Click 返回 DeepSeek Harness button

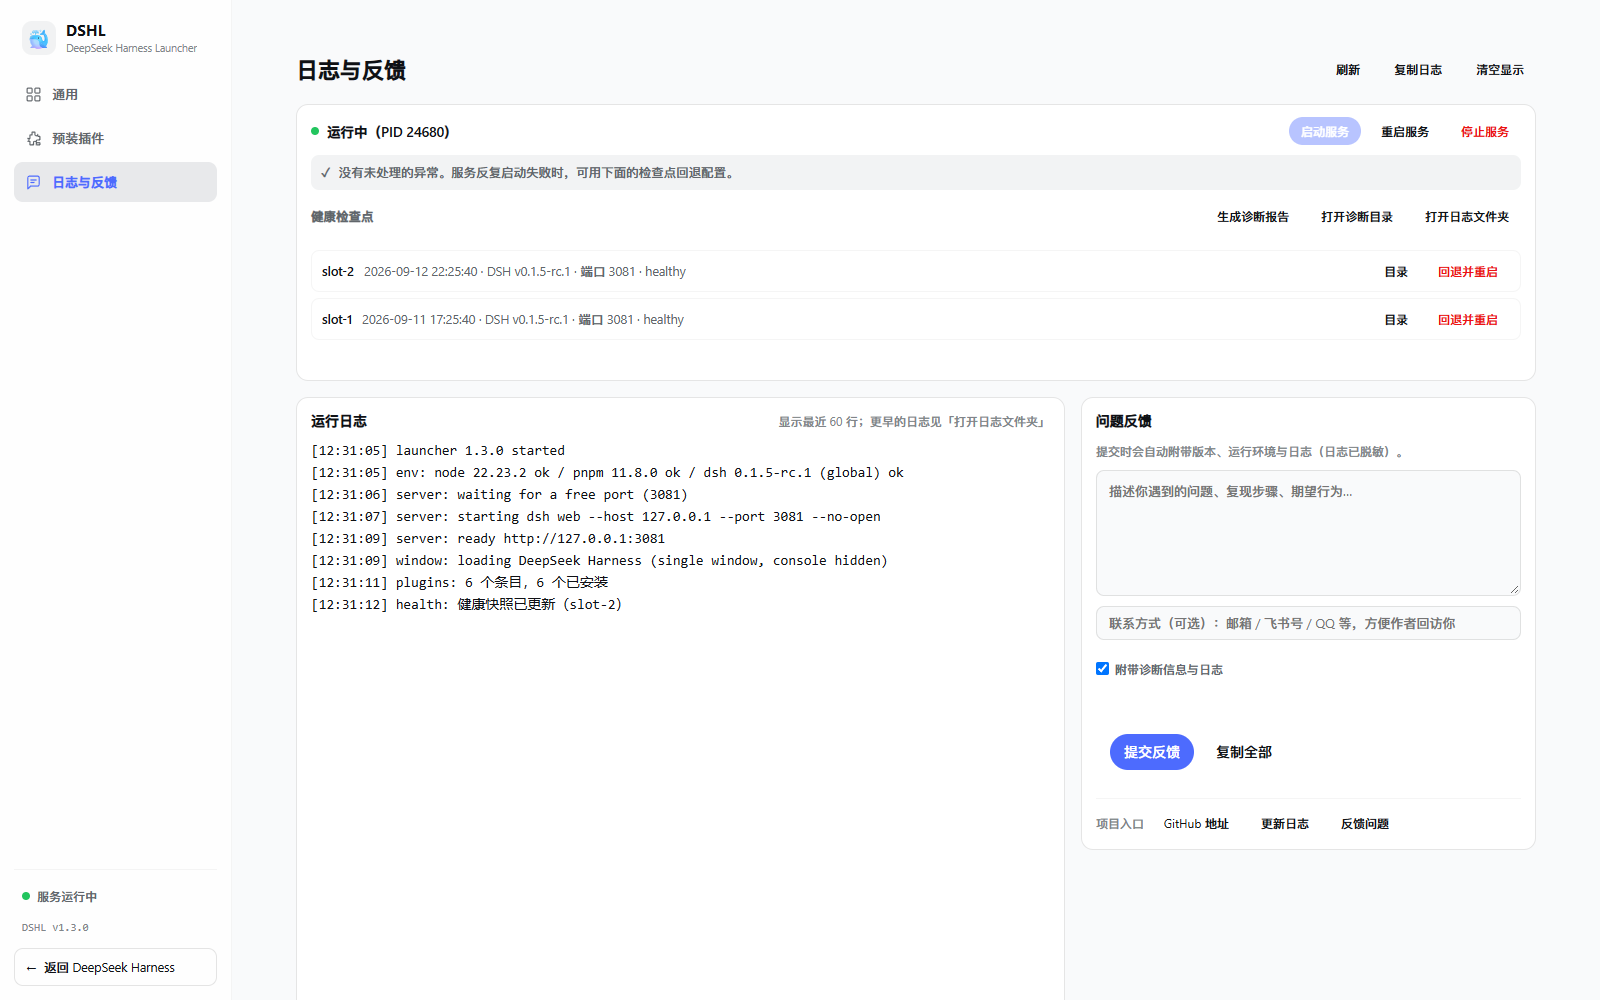pyautogui.click(x=115, y=967)
